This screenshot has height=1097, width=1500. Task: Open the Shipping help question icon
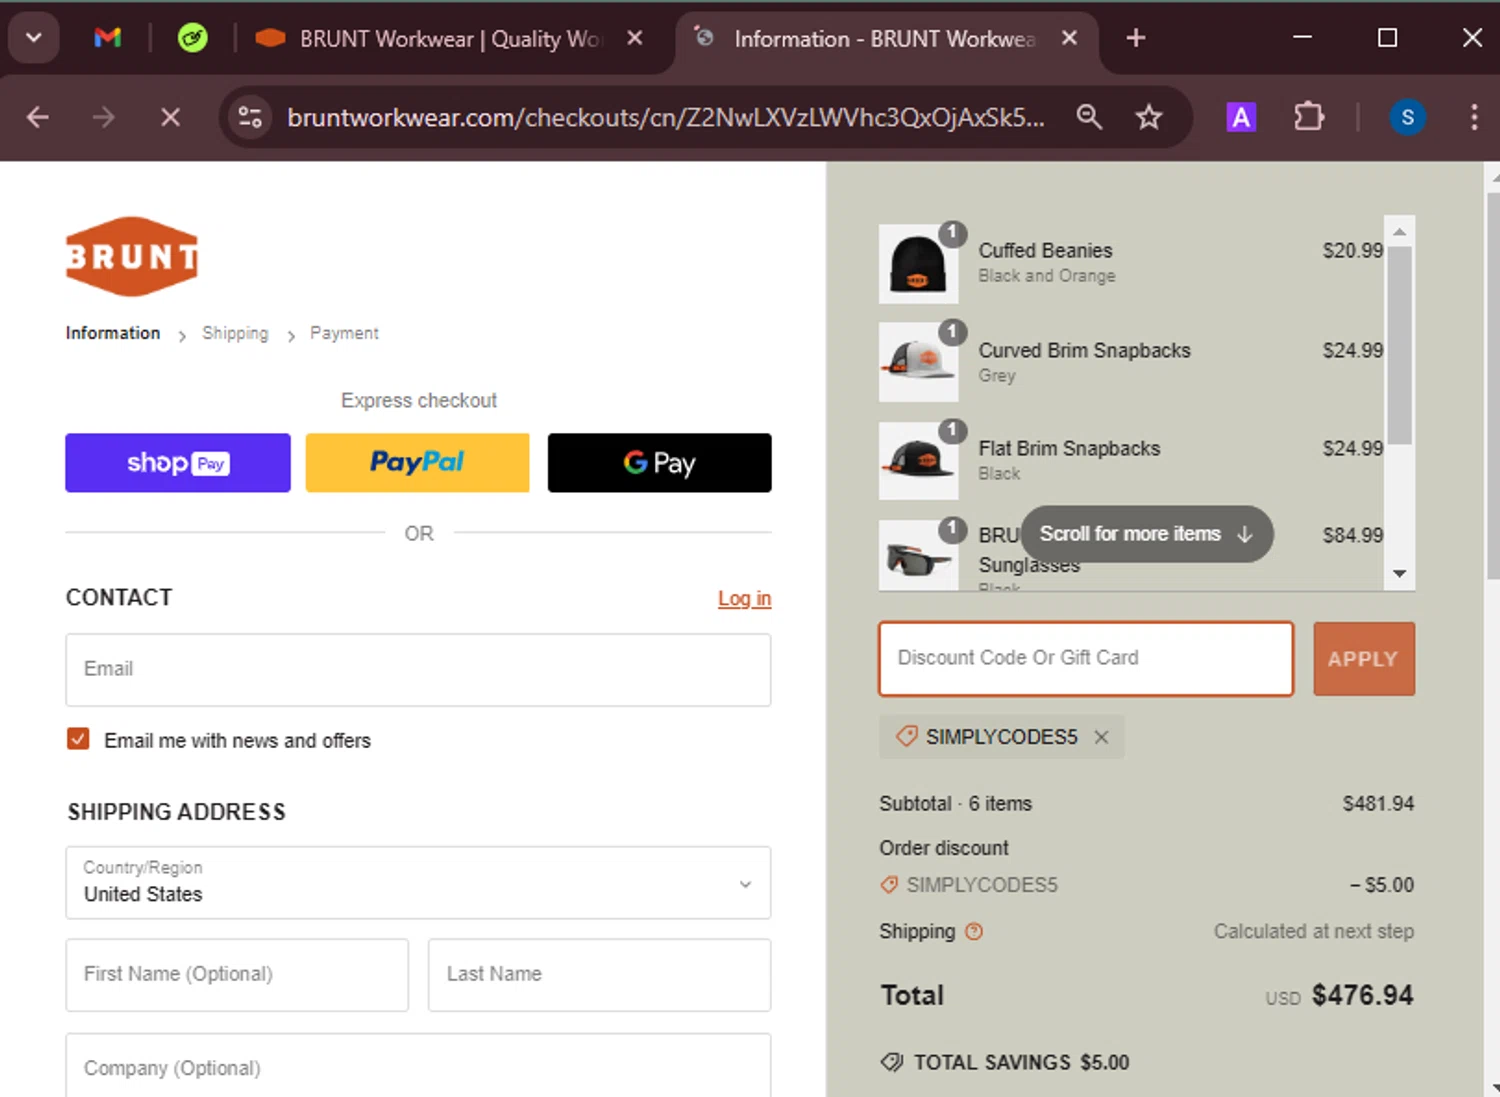[973, 931]
